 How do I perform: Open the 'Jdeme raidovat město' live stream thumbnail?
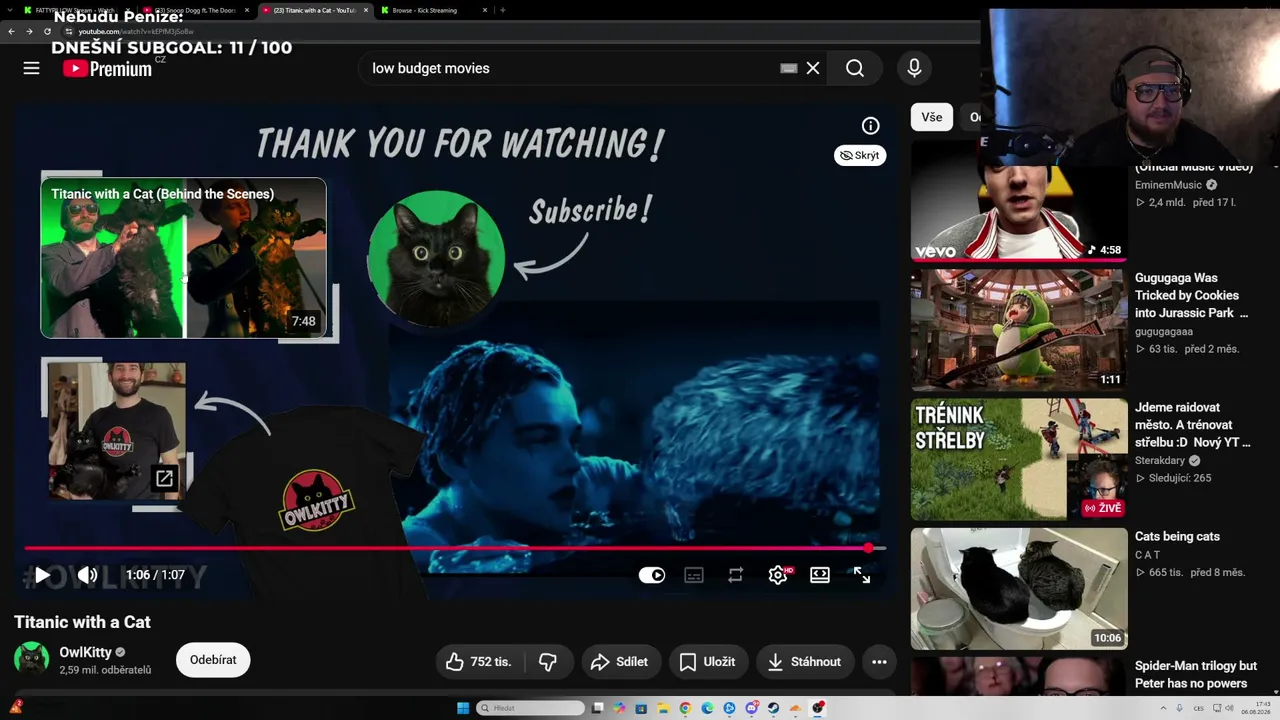pos(1019,459)
